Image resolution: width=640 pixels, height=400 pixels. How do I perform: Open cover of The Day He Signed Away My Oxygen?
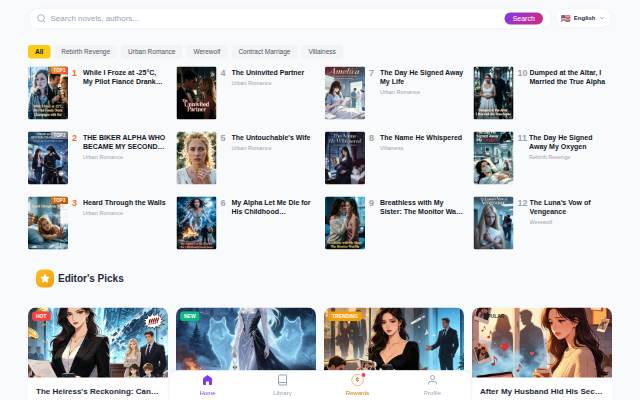493,158
